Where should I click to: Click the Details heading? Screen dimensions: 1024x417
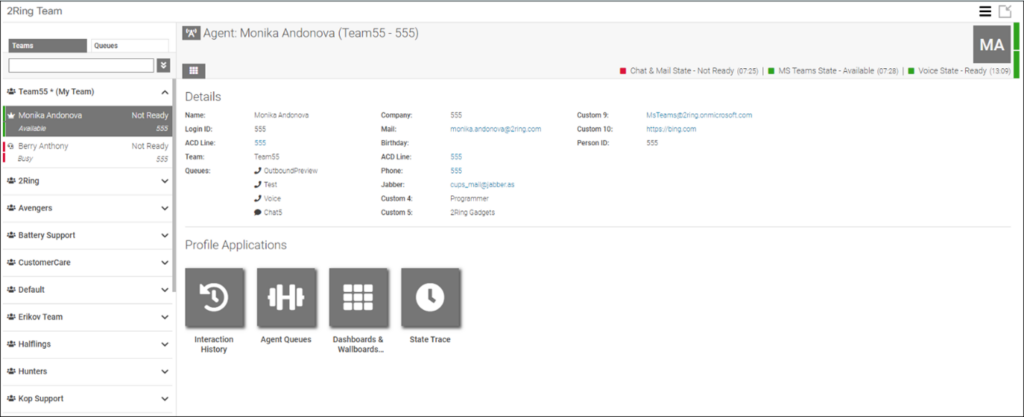(203, 97)
